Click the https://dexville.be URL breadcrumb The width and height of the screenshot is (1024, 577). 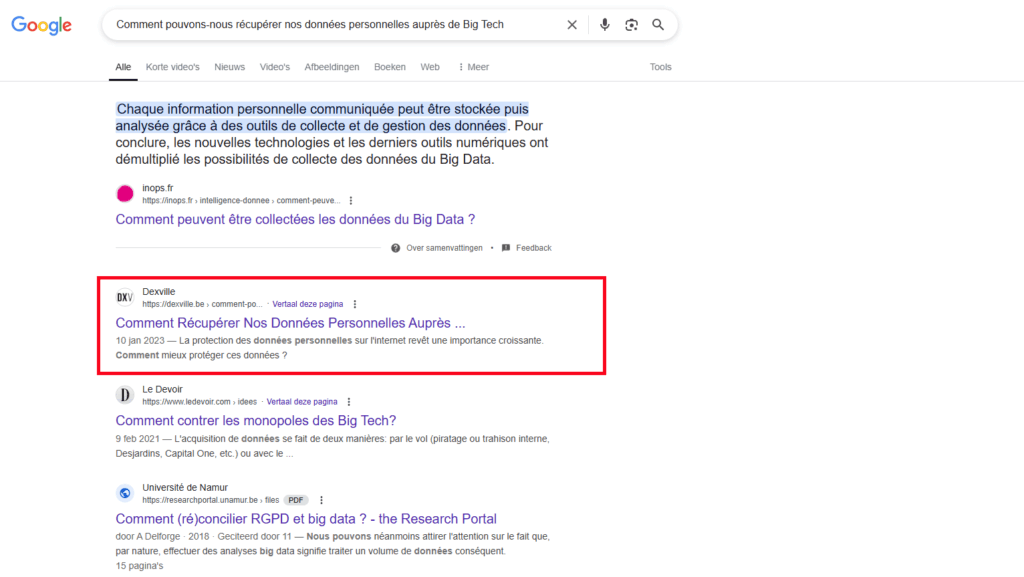coord(202,304)
